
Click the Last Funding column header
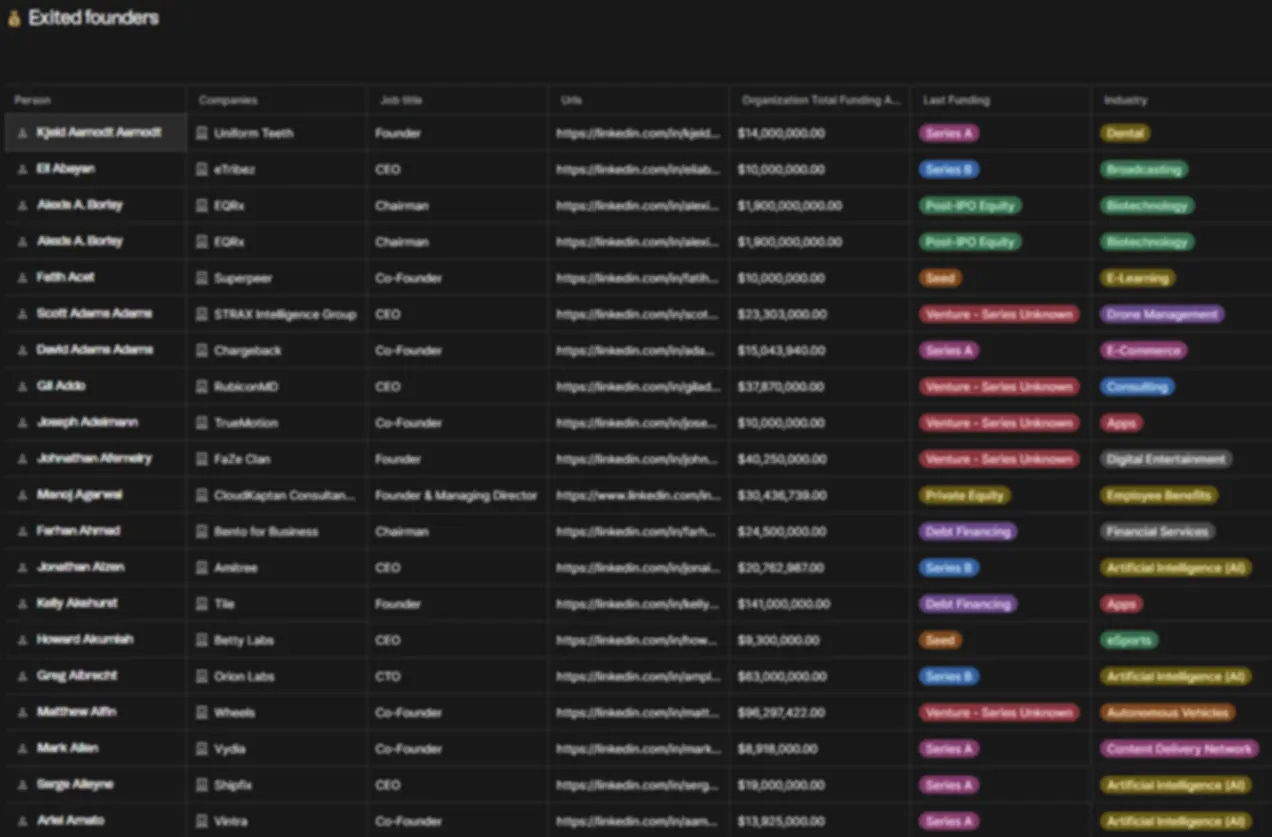[x=1001, y=100]
